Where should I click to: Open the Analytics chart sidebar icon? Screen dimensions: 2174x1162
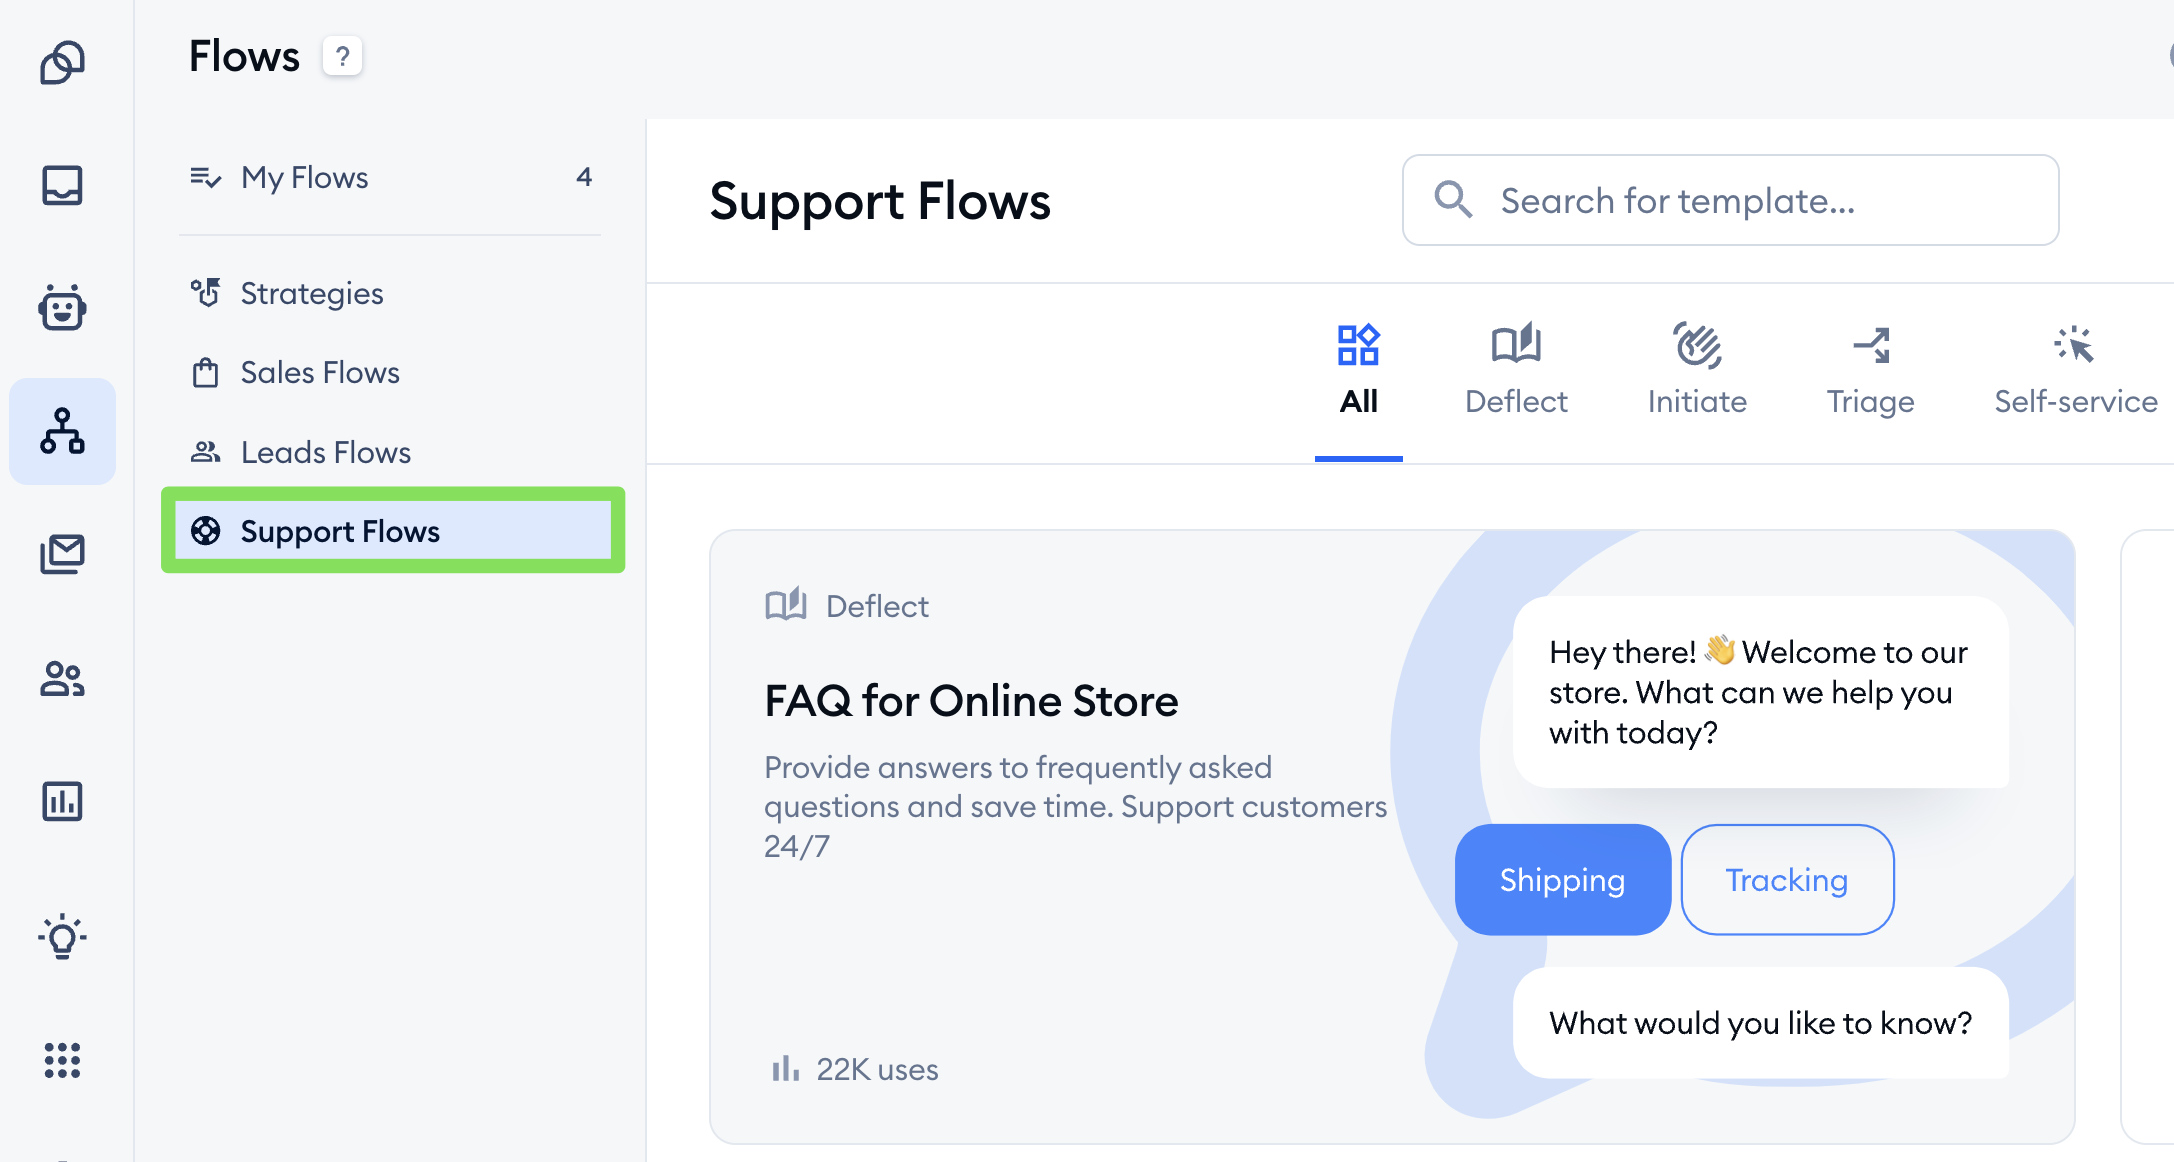pos(62,801)
